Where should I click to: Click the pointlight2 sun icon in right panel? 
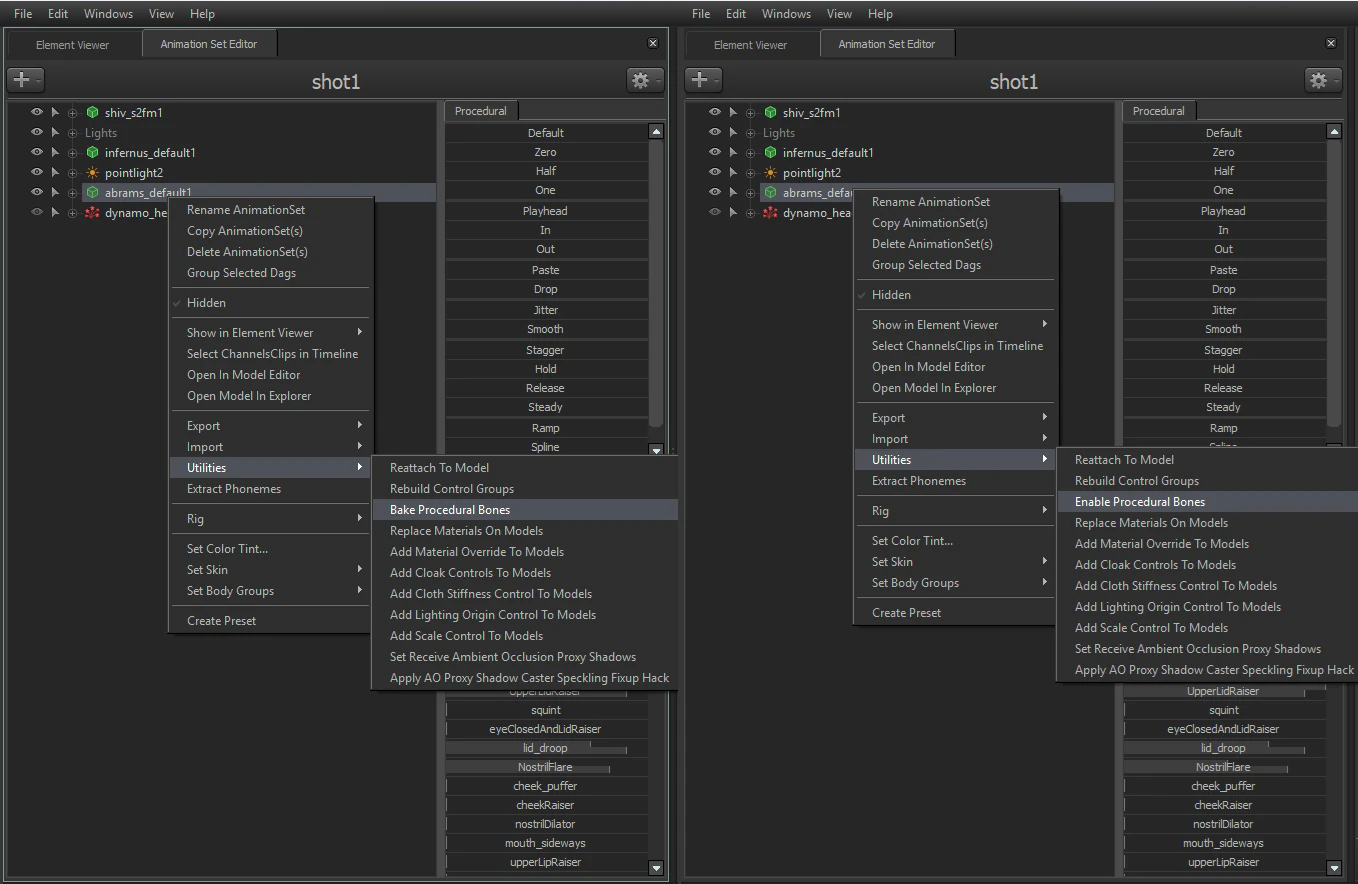770,173
